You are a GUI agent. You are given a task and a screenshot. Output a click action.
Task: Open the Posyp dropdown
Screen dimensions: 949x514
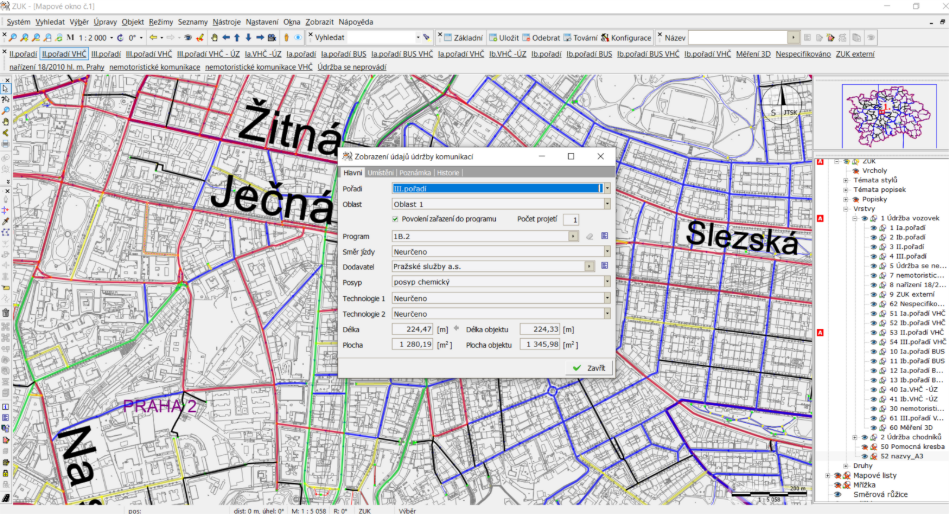tap(607, 282)
